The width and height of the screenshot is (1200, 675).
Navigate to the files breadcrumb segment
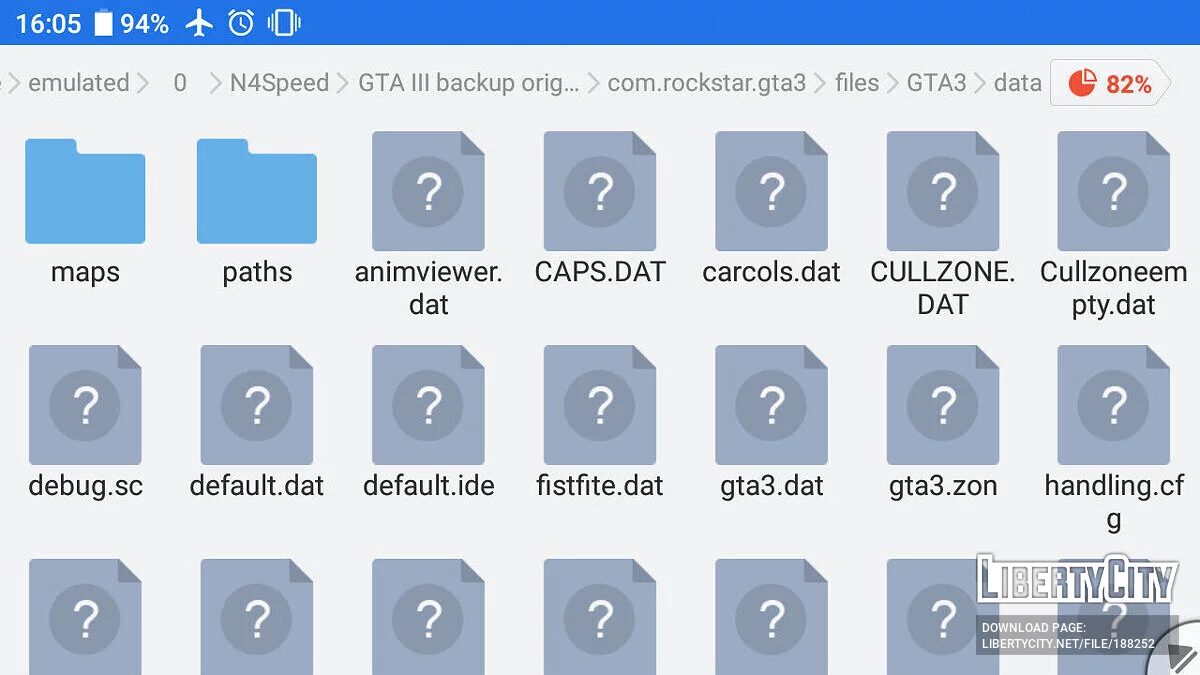point(857,83)
